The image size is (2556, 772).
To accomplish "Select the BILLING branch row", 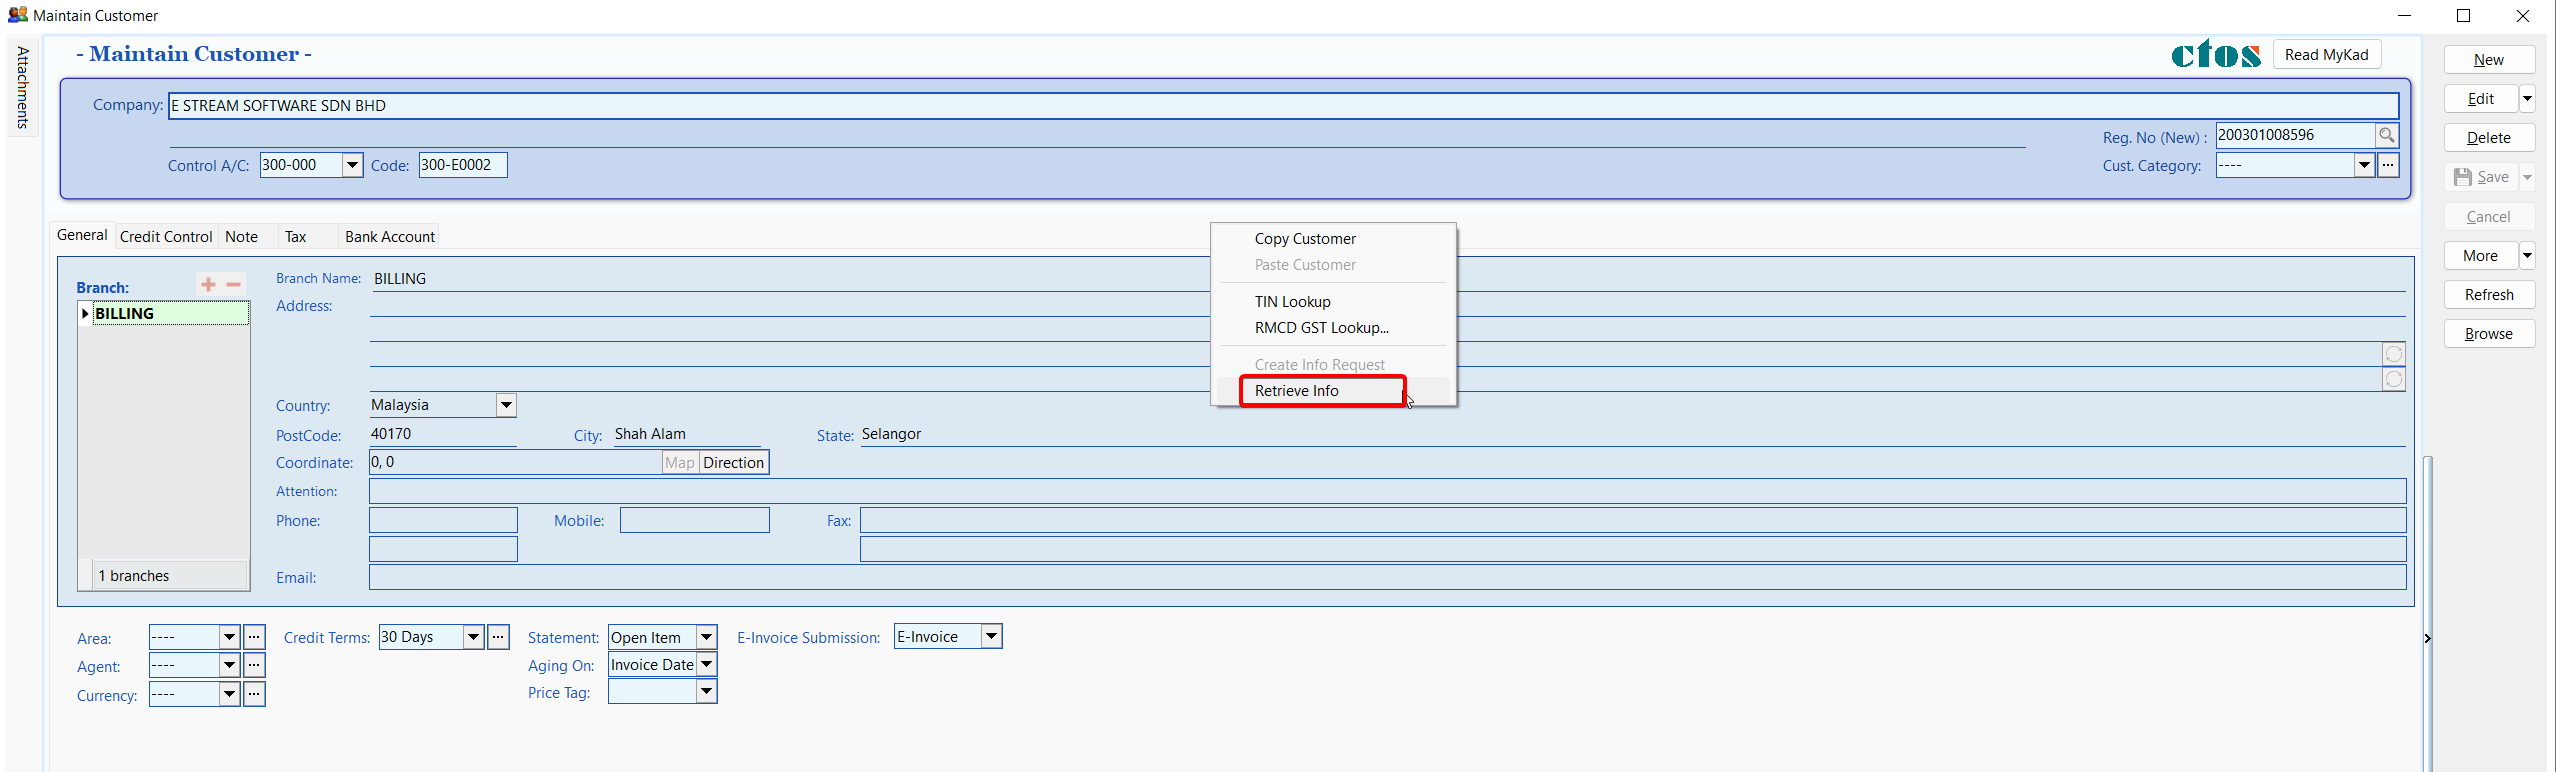I will pos(165,314).
